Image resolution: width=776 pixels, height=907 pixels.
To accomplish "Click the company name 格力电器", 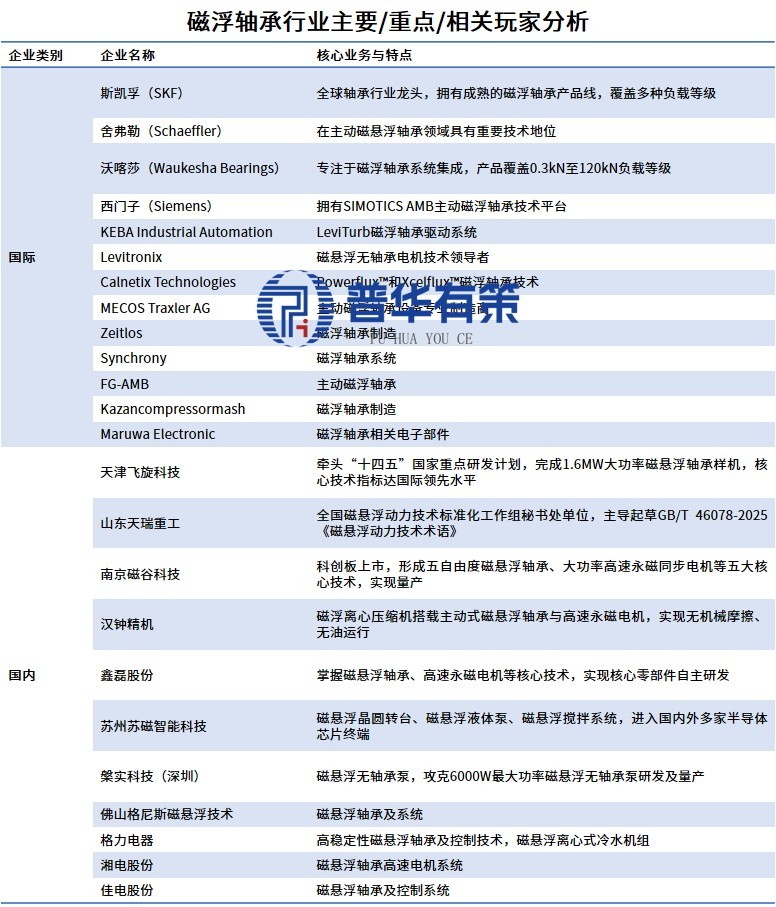I will [127, 840].
